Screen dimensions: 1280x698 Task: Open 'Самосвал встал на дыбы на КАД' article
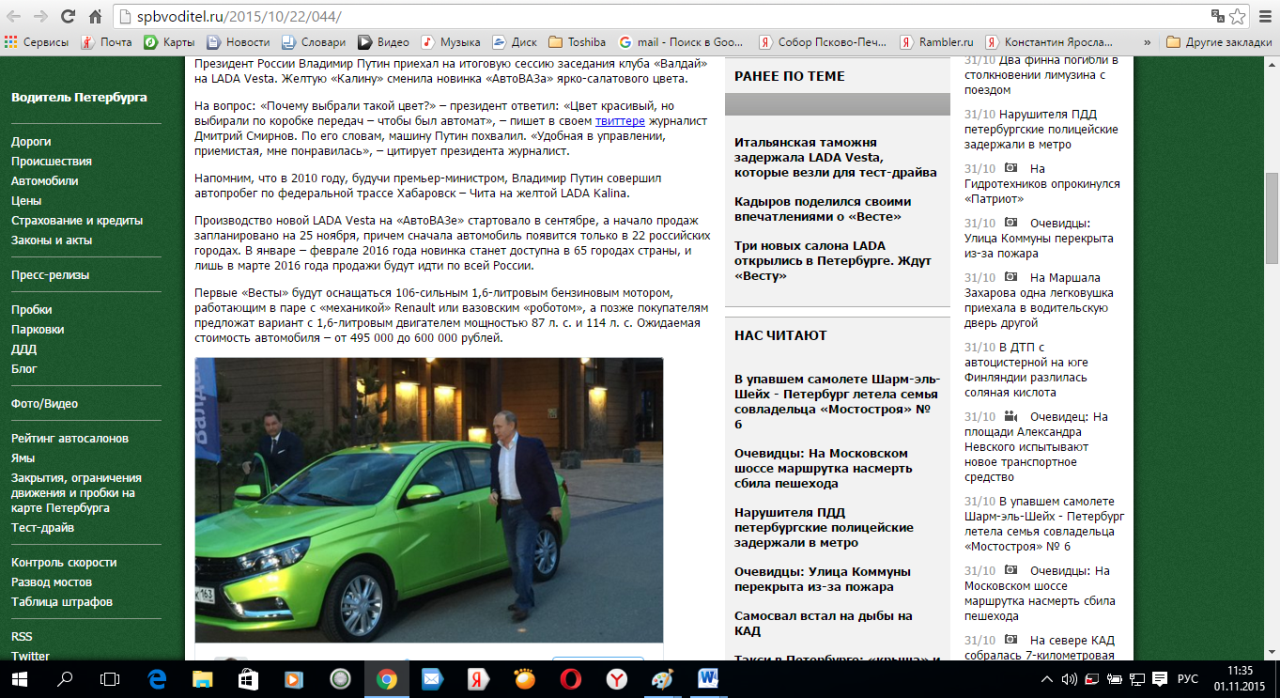pos(823,623)
